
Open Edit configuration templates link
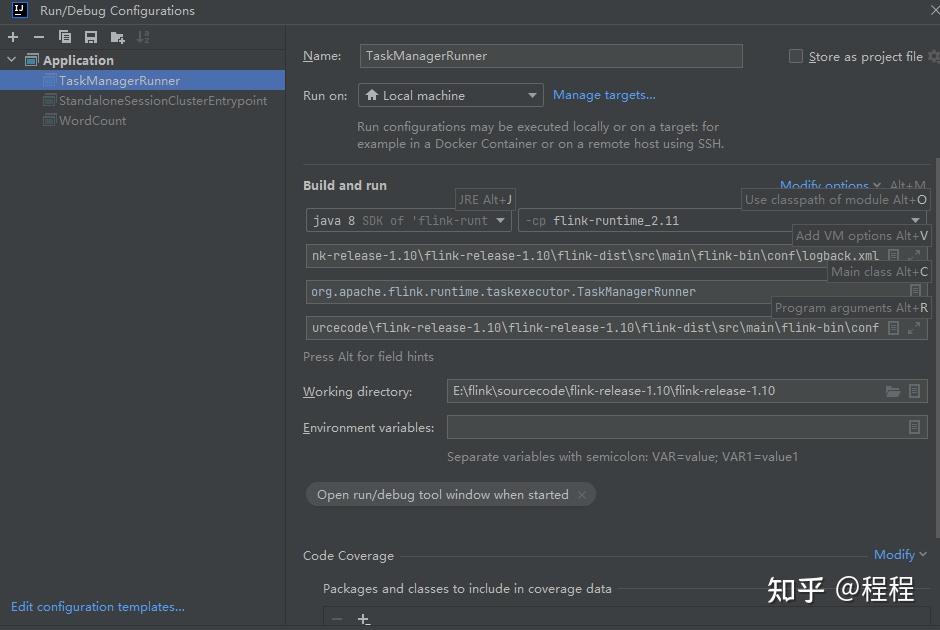click(x=98, y=607)
